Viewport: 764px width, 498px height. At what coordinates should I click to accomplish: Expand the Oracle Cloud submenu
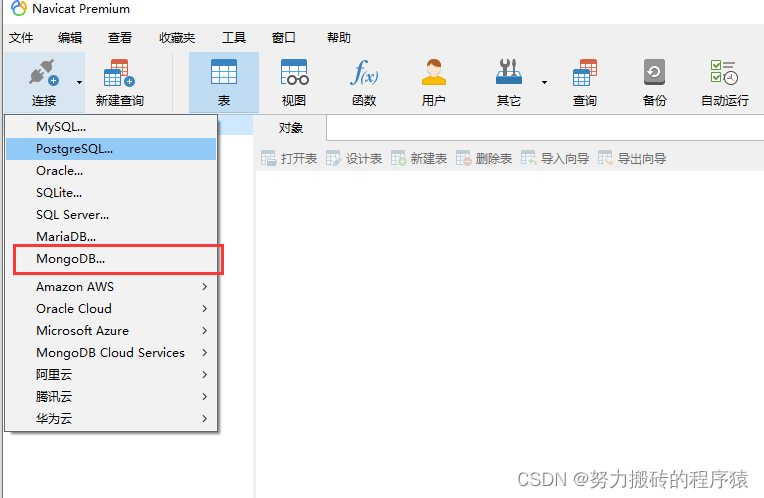111,308
